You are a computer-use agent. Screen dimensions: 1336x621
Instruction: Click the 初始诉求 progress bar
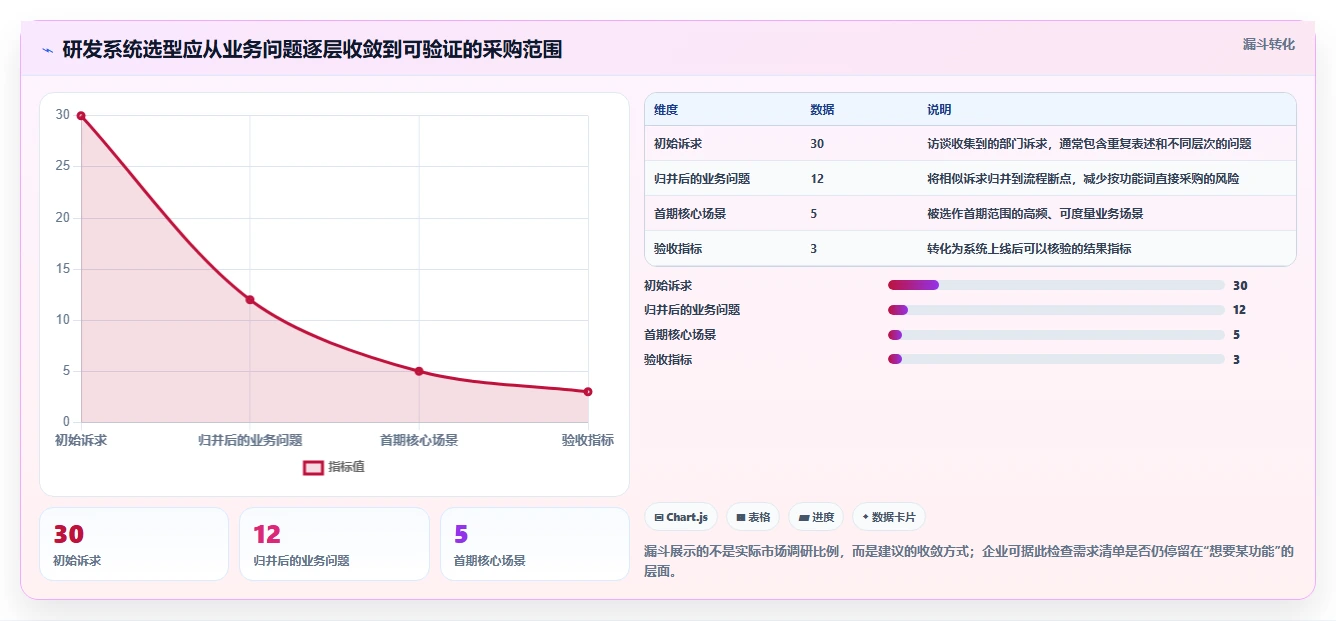pyautogui.click(x=1056, y=285)
